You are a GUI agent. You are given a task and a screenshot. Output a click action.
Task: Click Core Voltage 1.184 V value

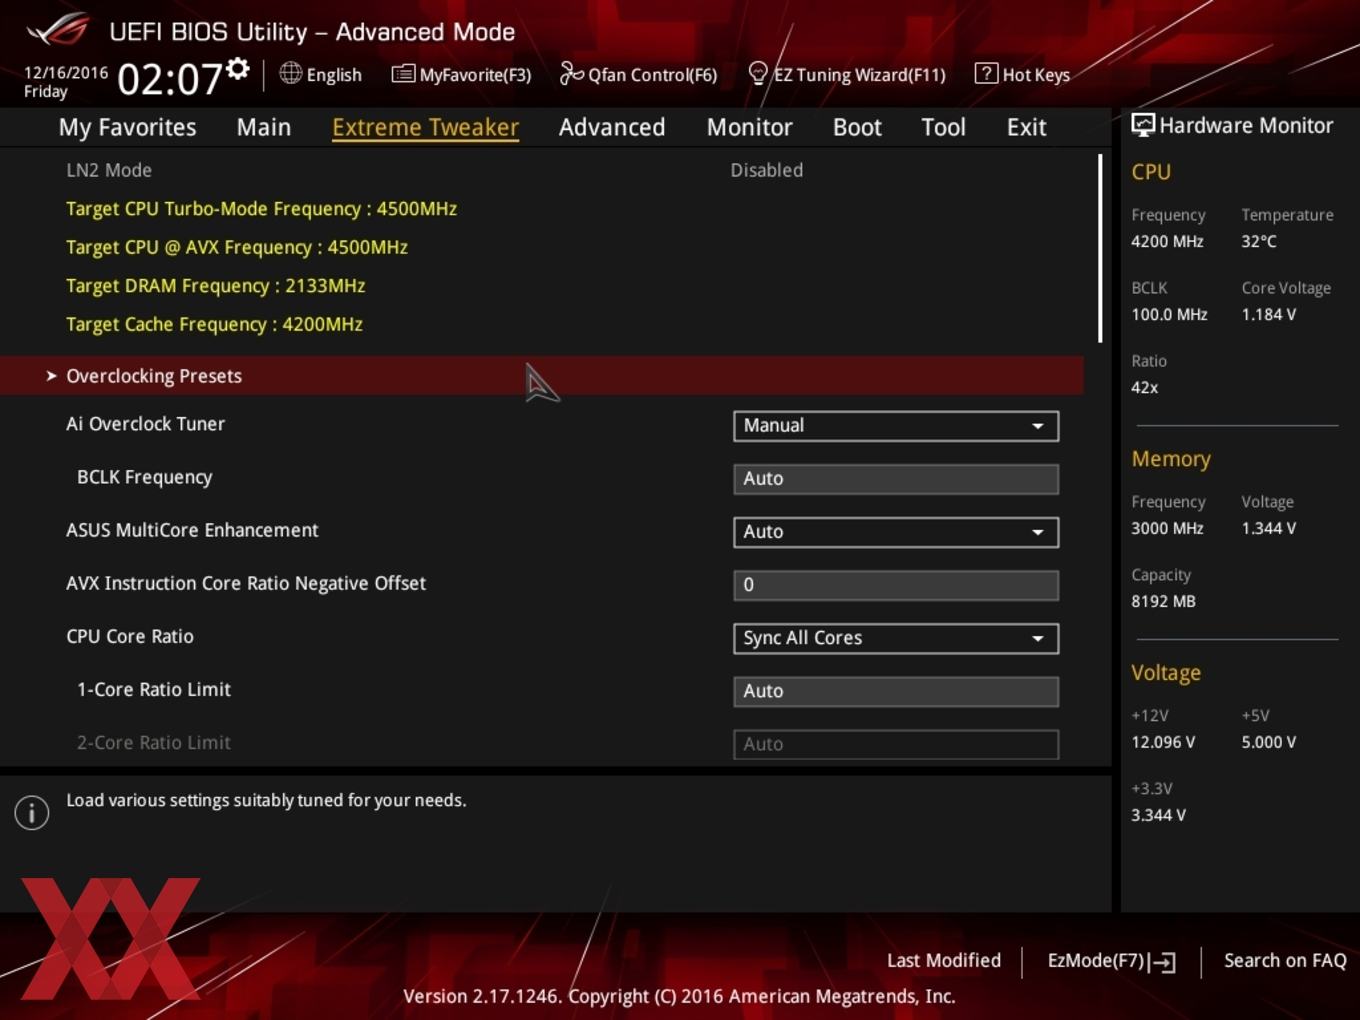[1268, 314]
